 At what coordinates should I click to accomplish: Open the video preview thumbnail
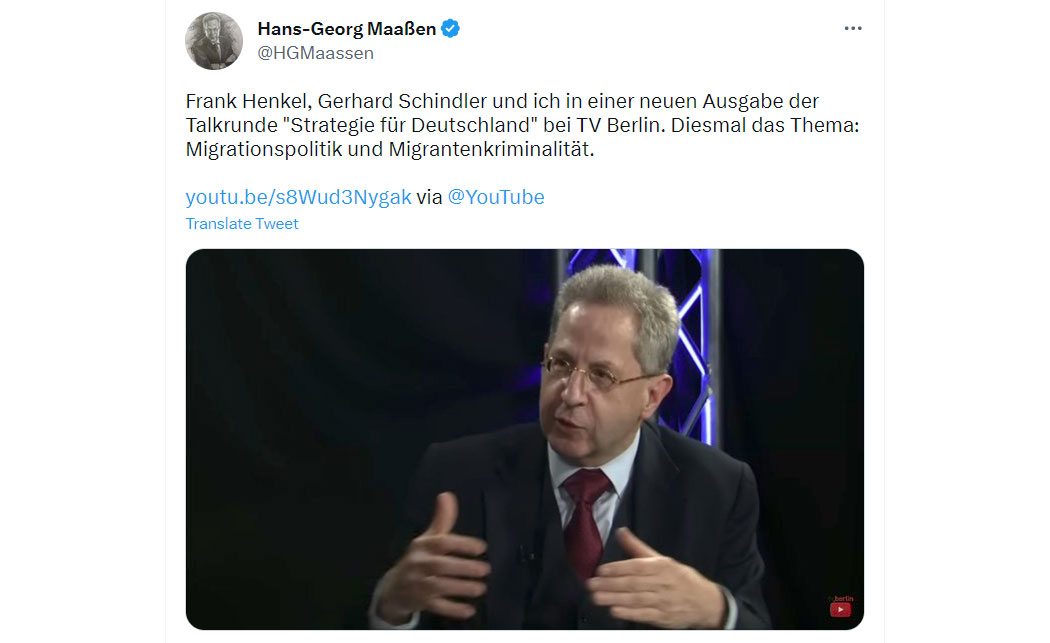pyautogui.click(x=524, y=439)
